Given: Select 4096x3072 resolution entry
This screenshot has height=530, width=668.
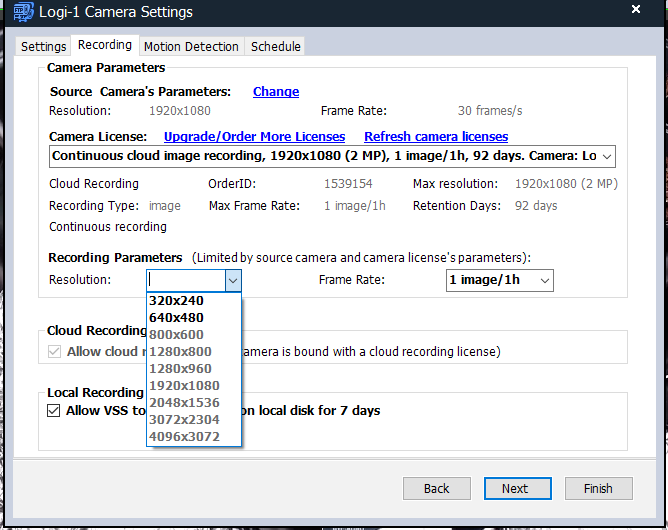Looking at the screenshot, I should click(184, 437).
